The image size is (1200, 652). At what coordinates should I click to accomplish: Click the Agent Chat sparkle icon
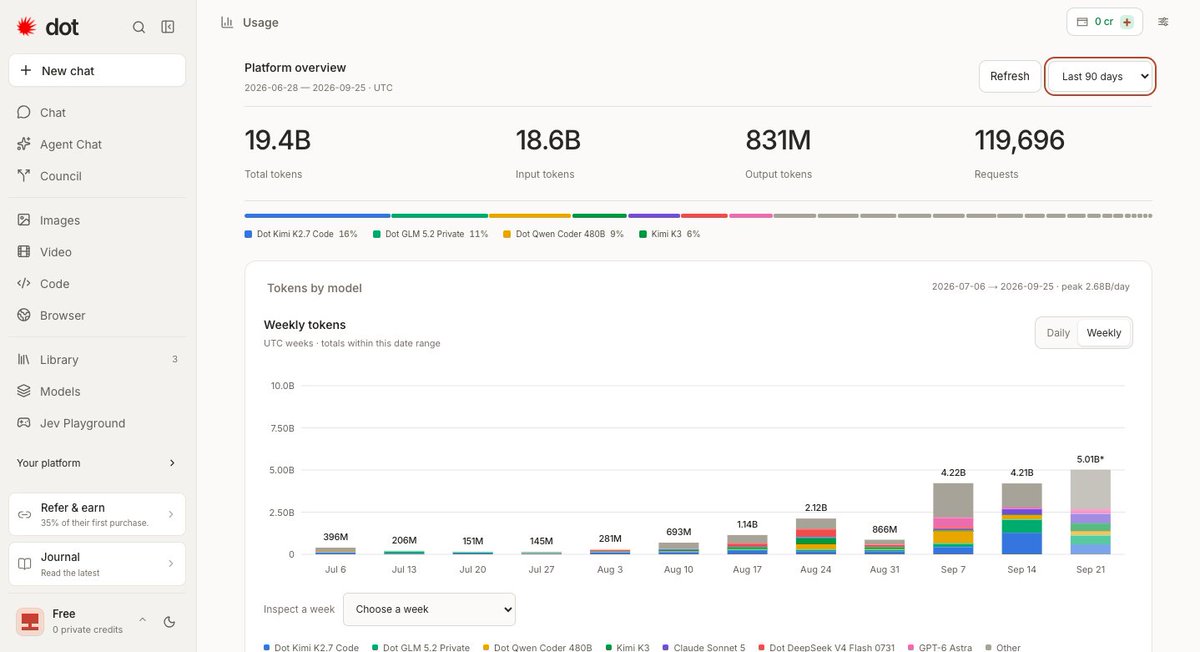coord(24,144)
